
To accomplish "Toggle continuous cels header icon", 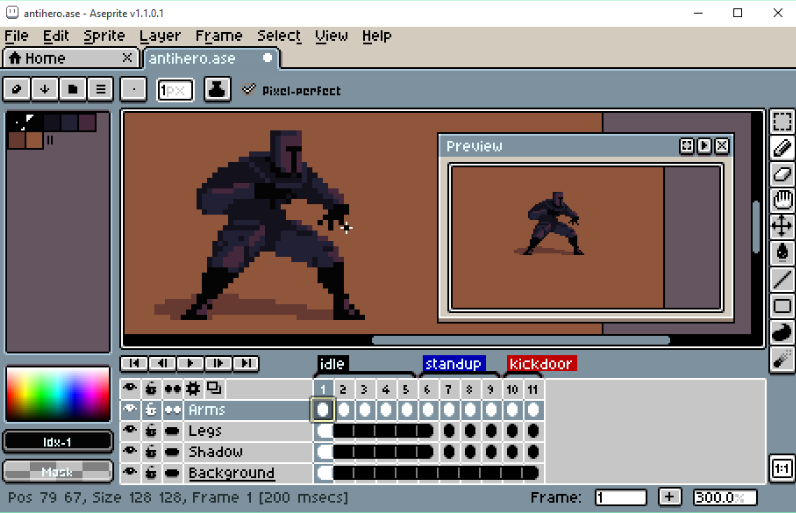I will tap(173, 389).
